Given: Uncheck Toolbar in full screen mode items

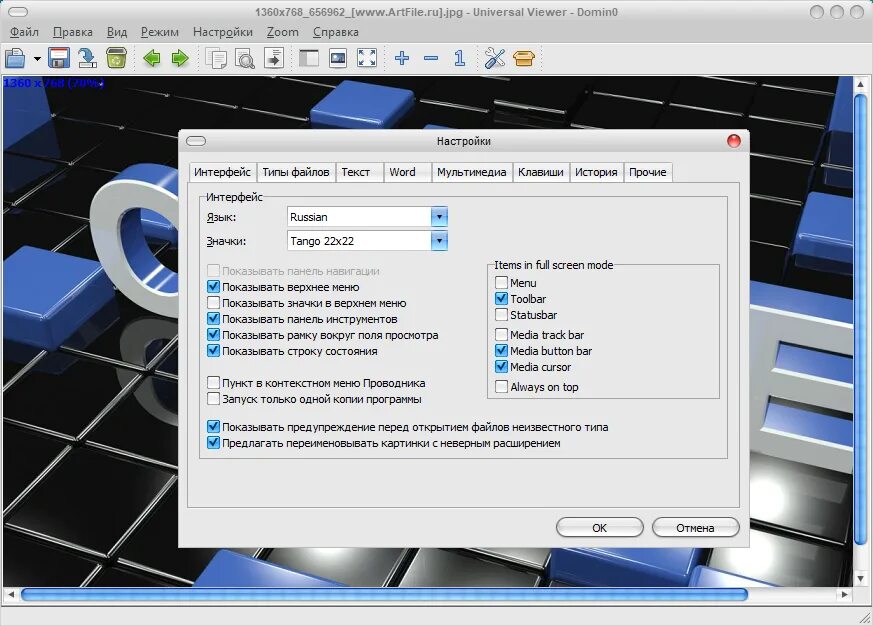Looking at the screenshot, I should click(x=501, y=299).
